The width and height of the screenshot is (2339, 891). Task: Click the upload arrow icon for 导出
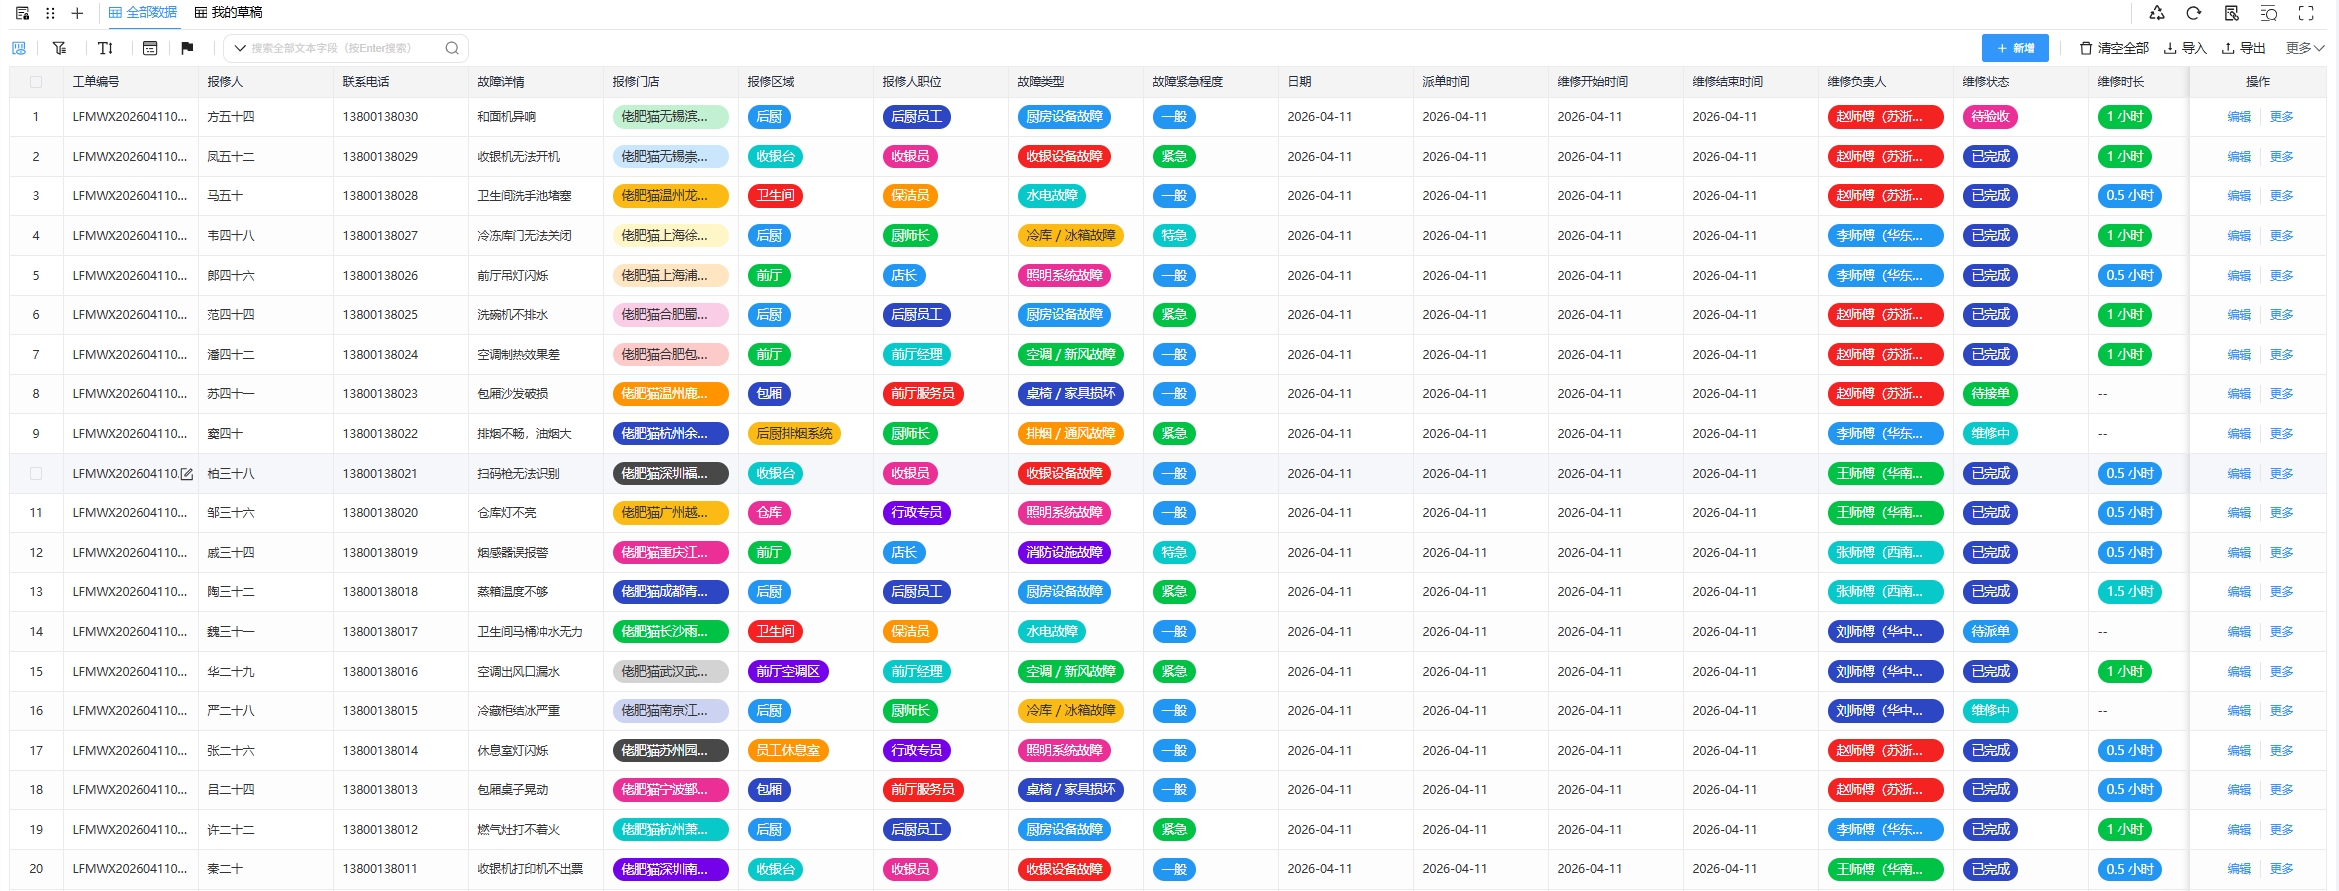click(2228, 48)
